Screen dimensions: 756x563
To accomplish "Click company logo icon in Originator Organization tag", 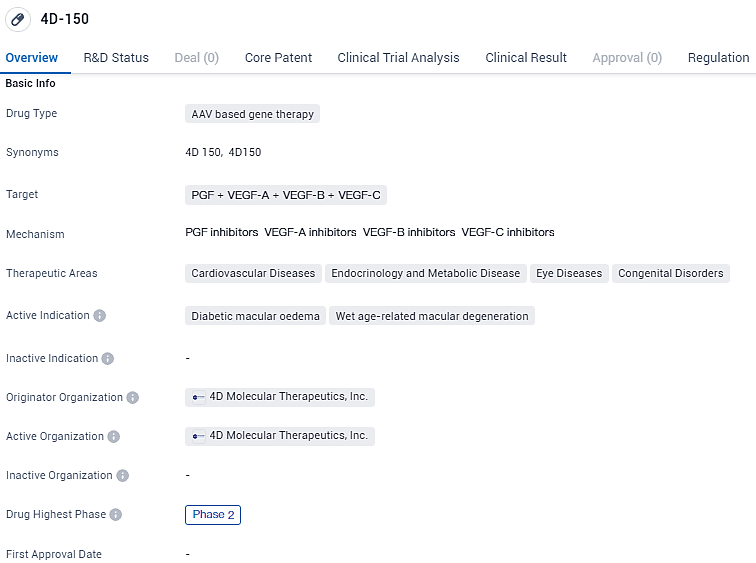I will click(x=198, y=397).
